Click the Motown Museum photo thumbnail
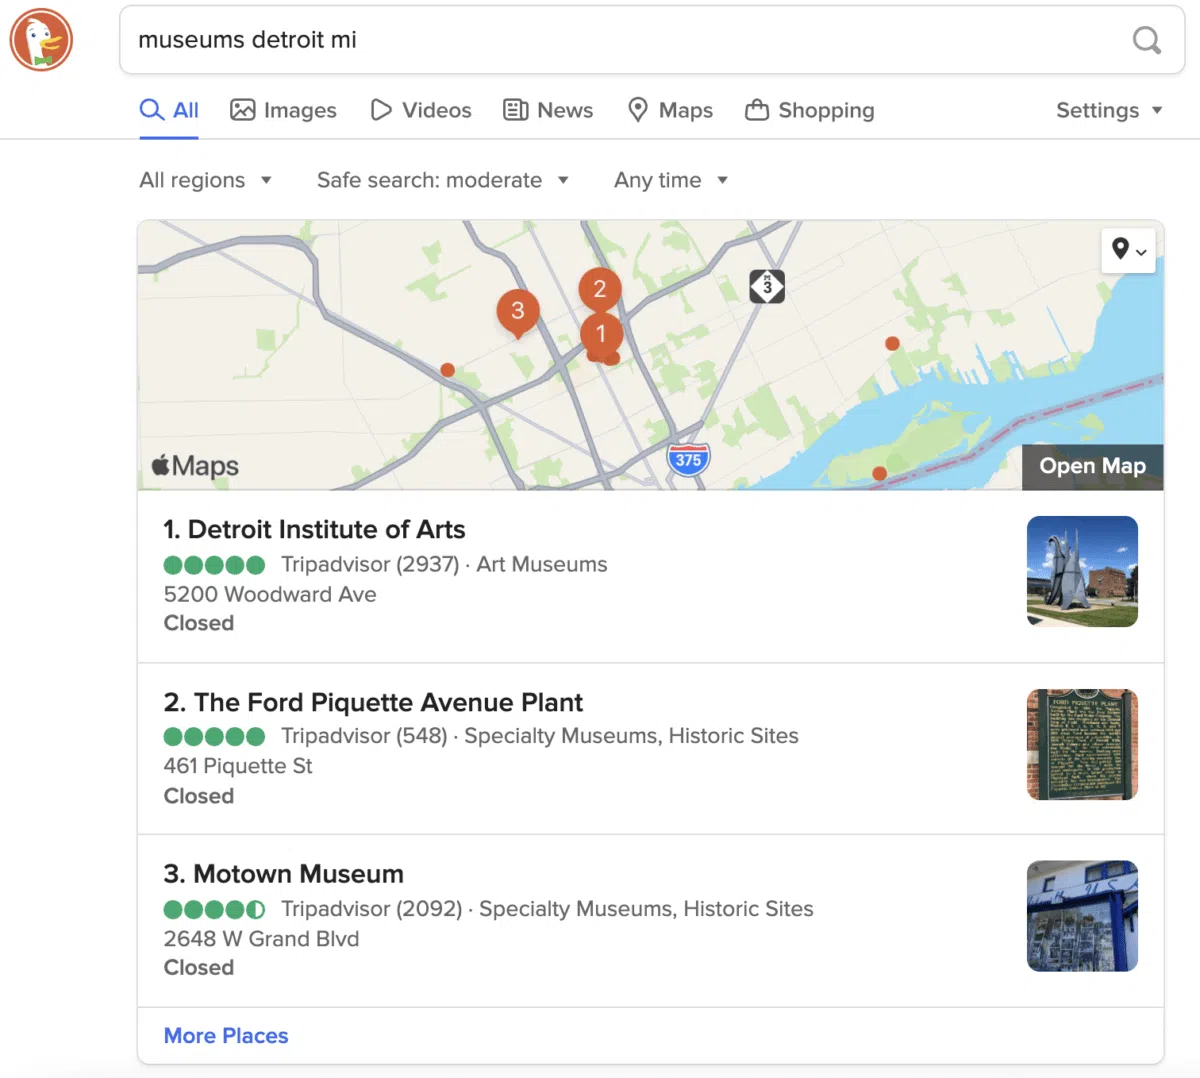The width and height of the screenshot is (1200, 1078). pyautogui.click(x=1082, y=916)
